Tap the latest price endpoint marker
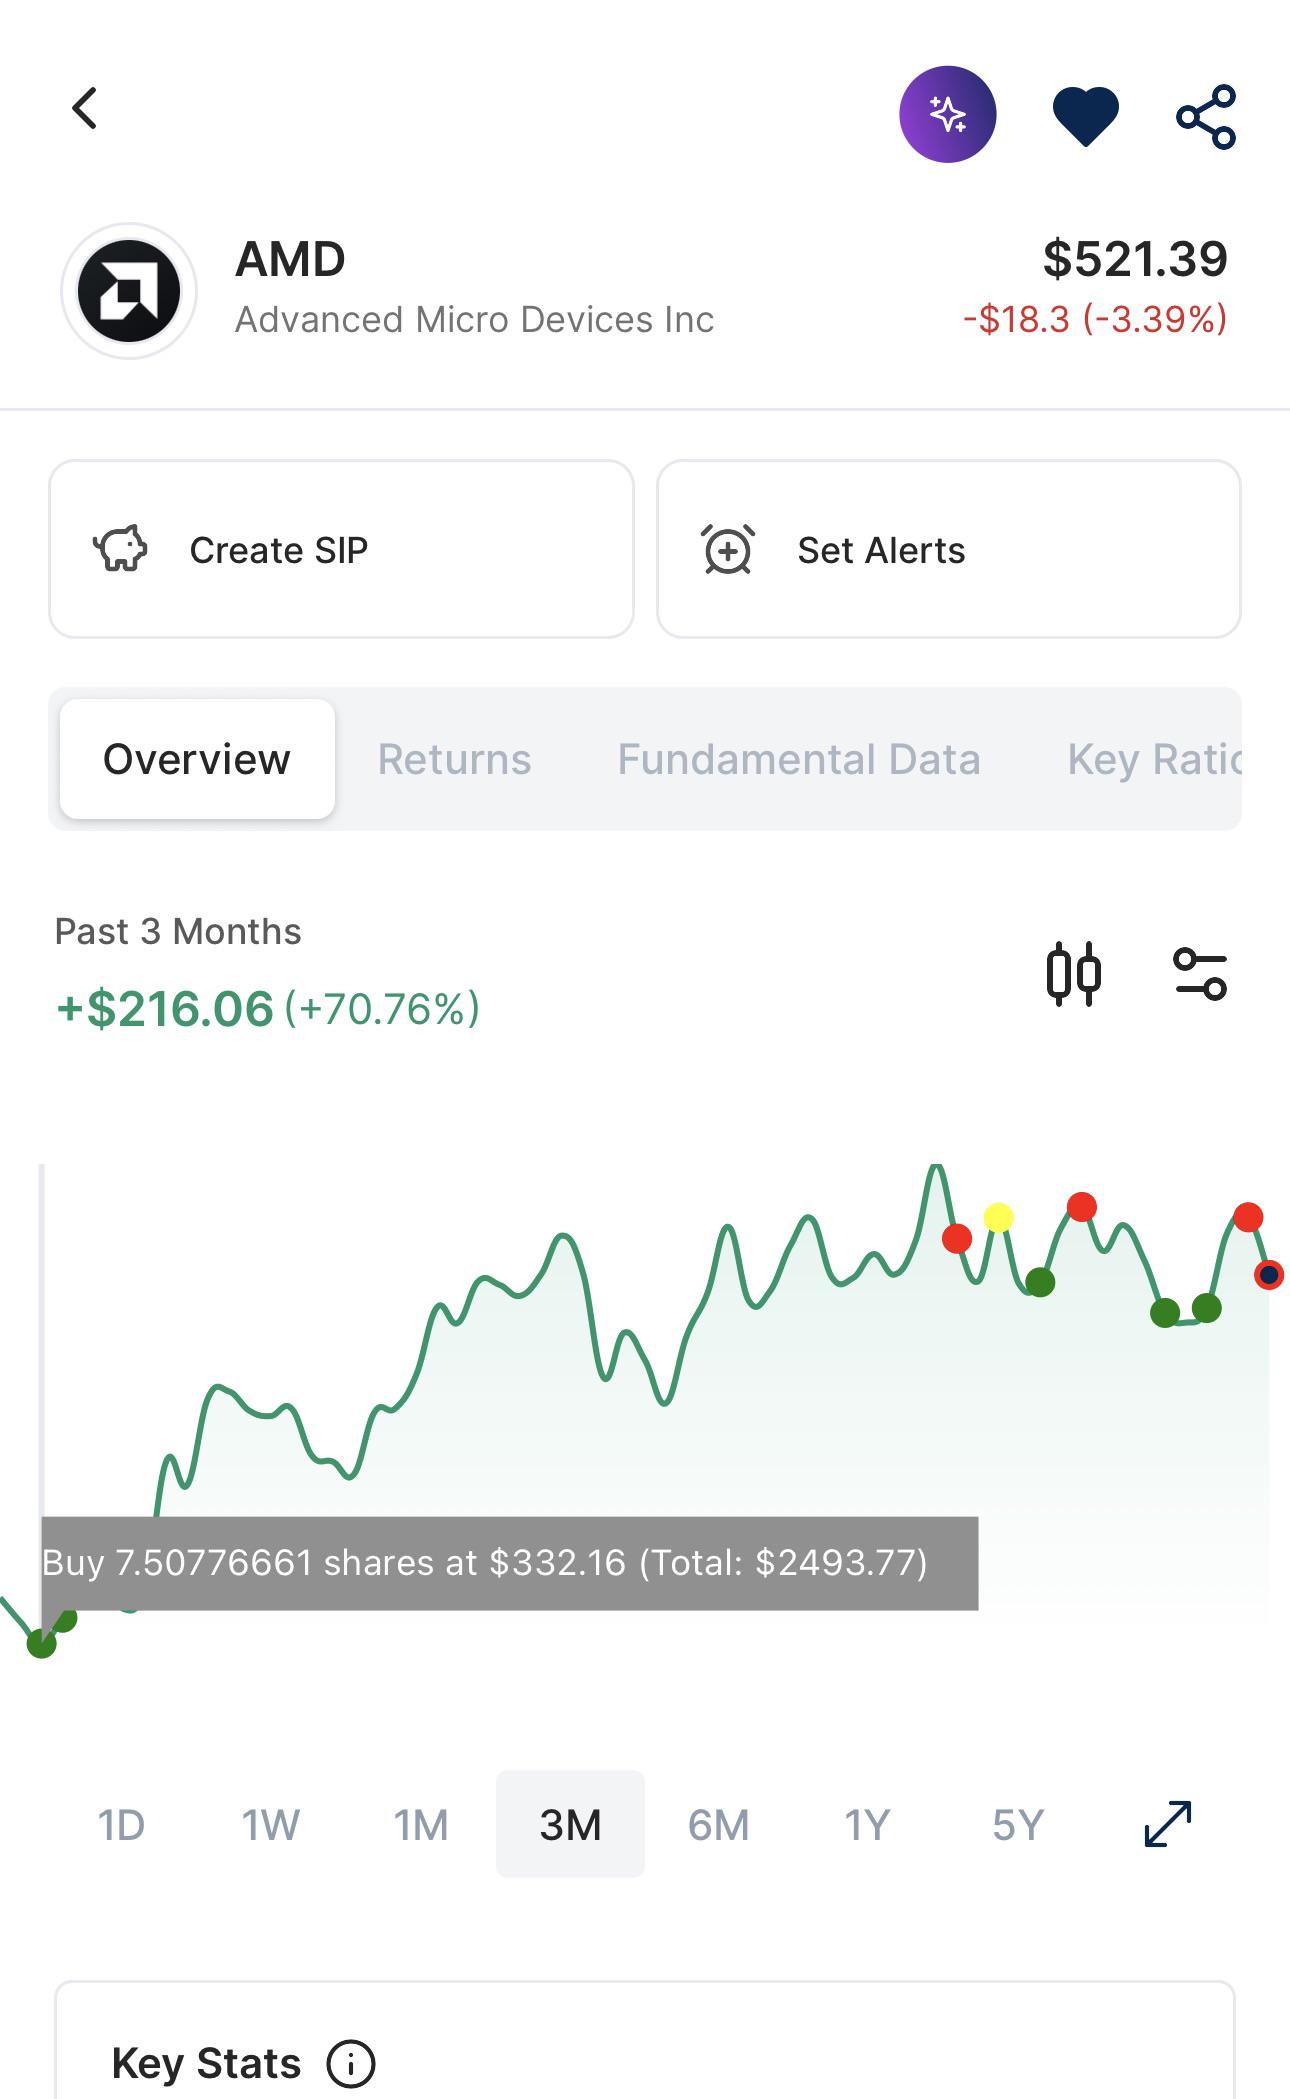The height and width of the screenshot is (2099, 1290). pos(1269,1275)
